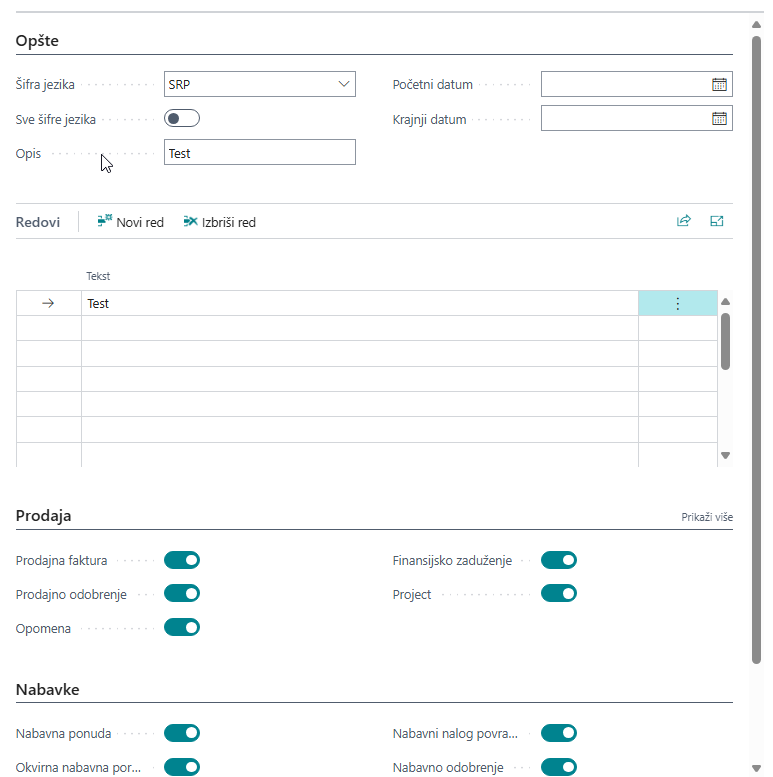Turn off the Finansijsko zaduženje toggle

tap(559, 561)
